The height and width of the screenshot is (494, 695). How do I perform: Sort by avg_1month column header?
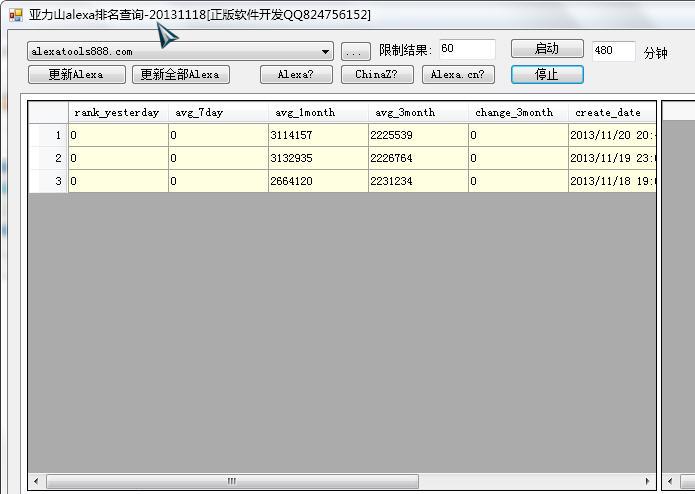tap(318, 113)
